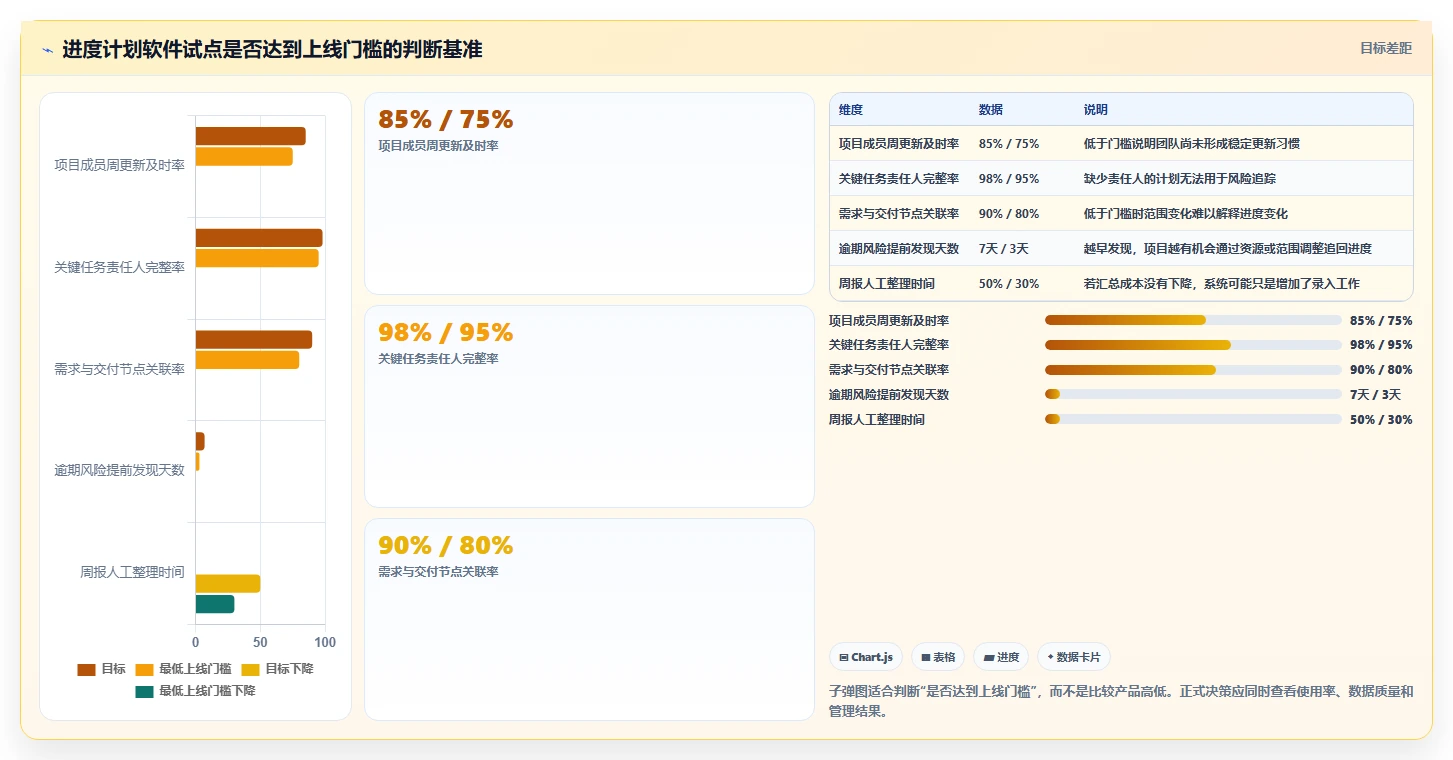Click the dark orange 项目成员周更新及时率 target bar
The height and width of the screenshot is (760, 1453).
click(250, 136)
